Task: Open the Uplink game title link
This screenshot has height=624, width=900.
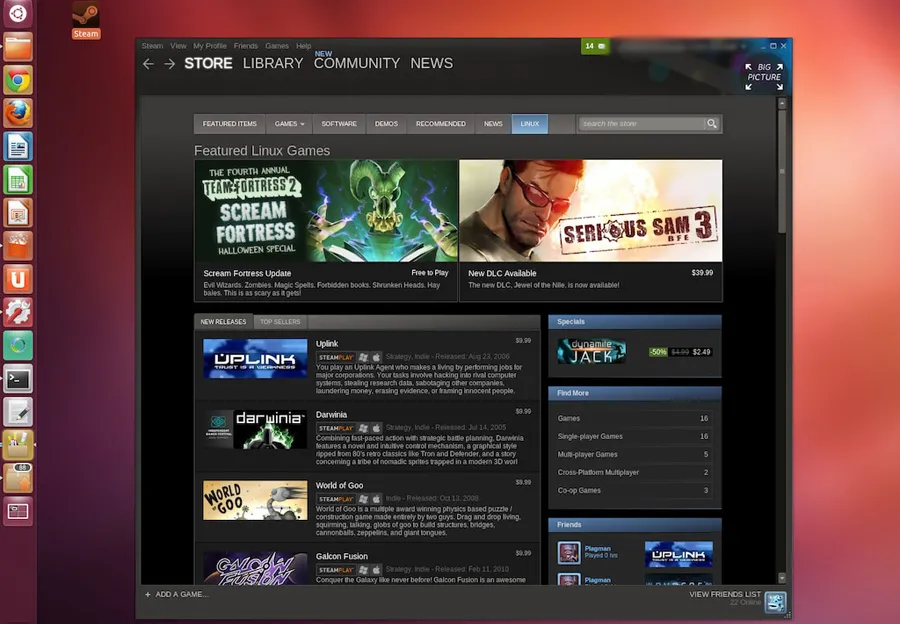Action: pos(327,343)
